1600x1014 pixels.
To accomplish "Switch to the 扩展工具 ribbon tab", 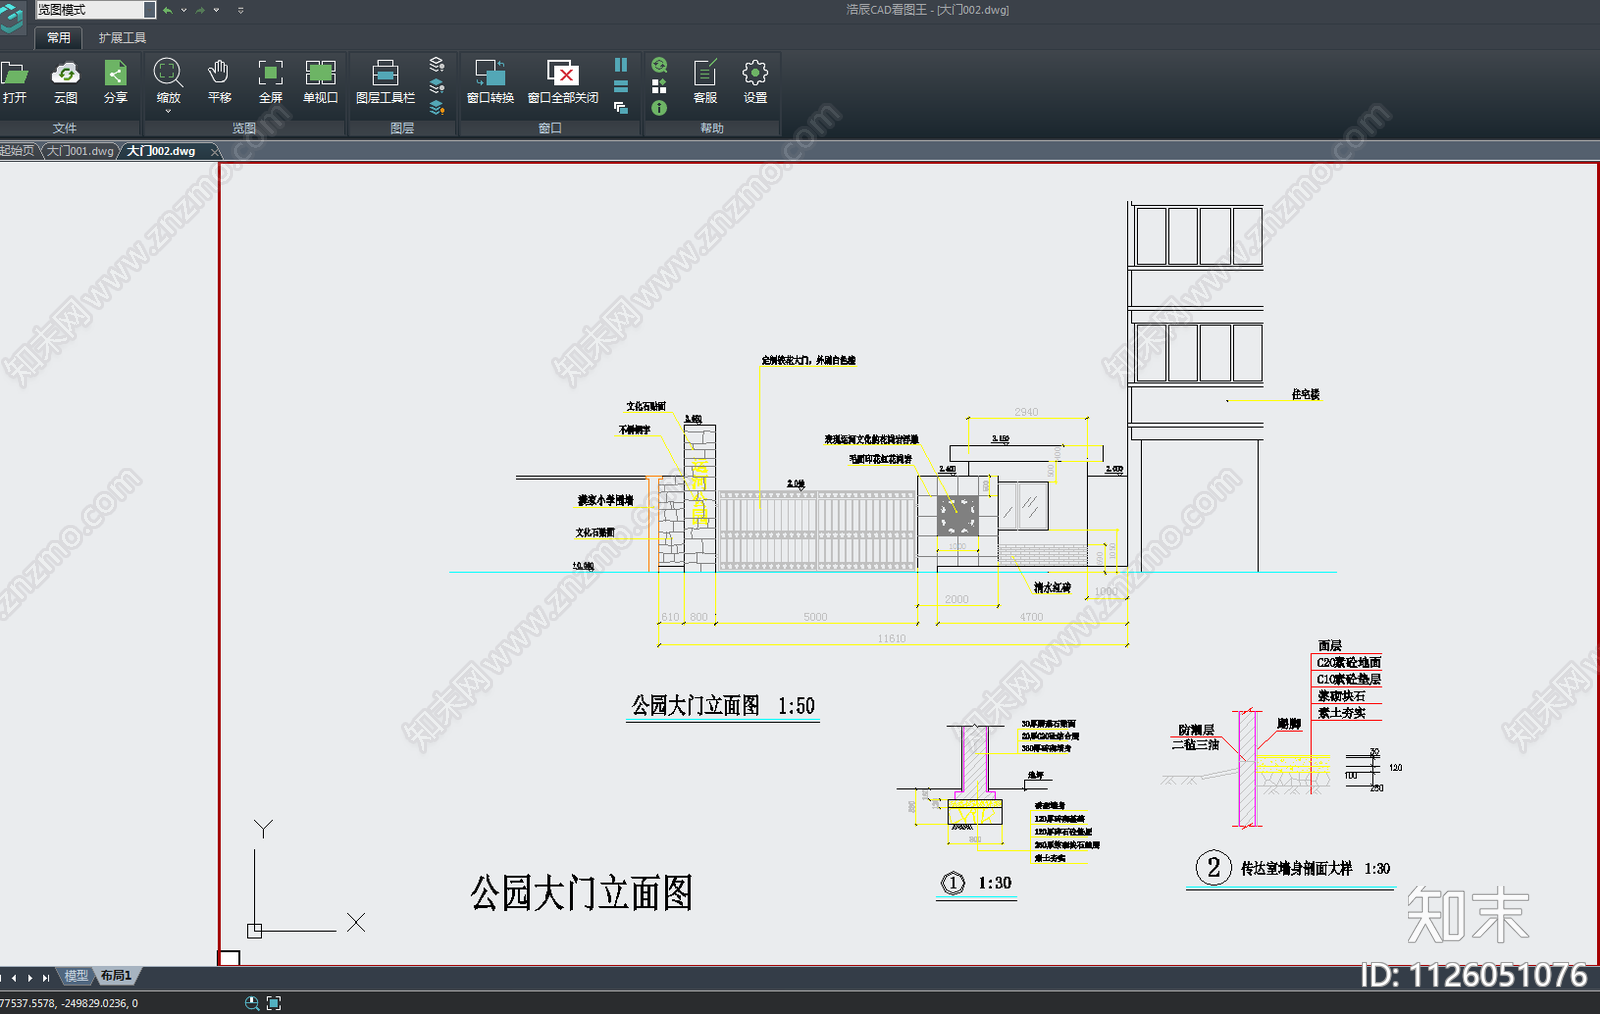I will pyautogui.click(x=122, y=38).
